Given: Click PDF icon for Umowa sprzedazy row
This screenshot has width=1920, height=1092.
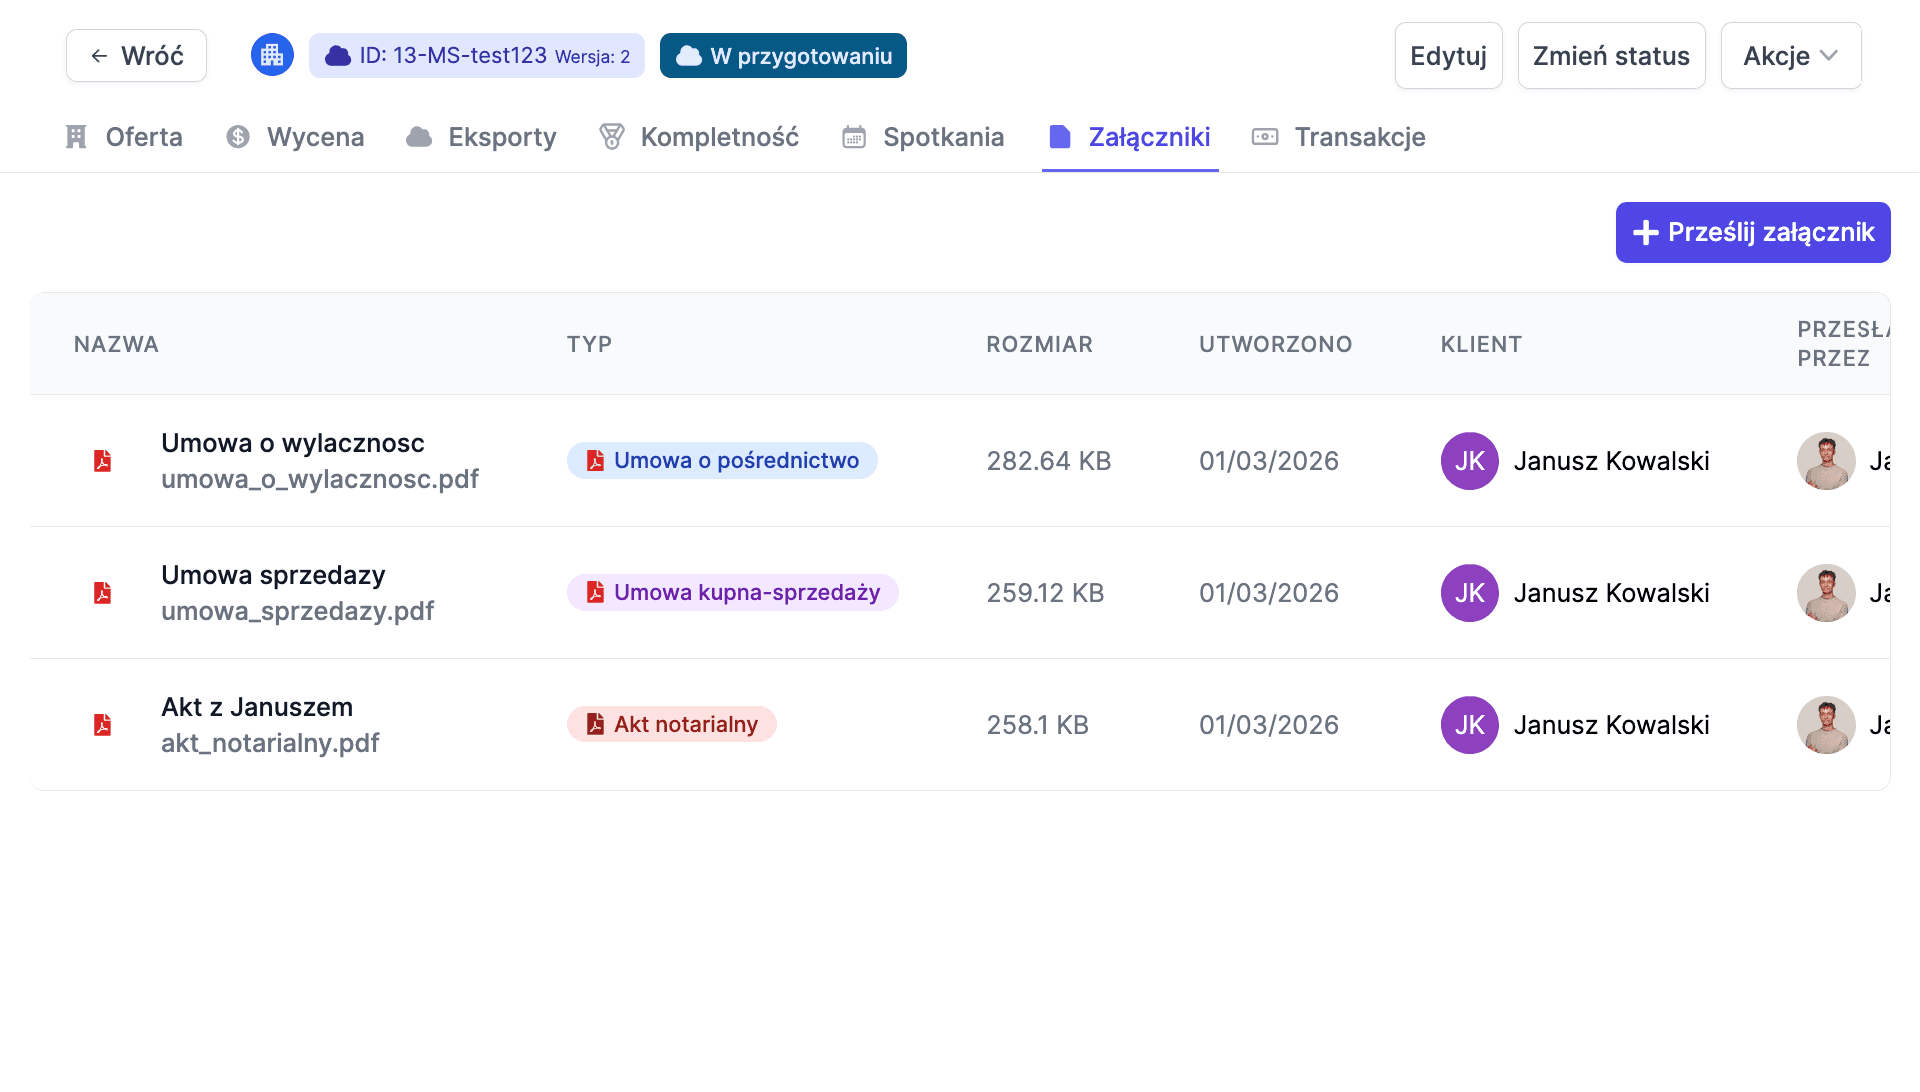Looking at the screenshot, I should coord(102,593).
